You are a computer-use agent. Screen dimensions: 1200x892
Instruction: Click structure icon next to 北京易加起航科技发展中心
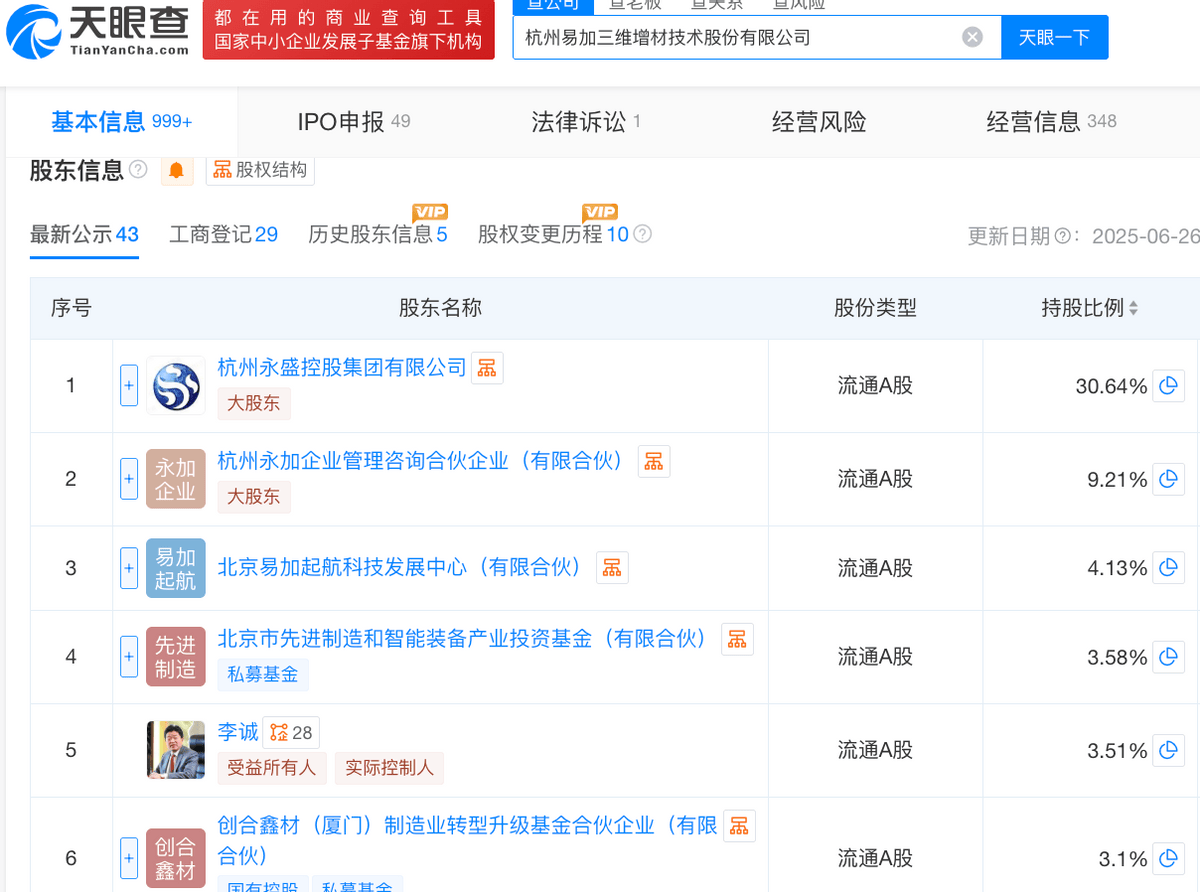click(612, 568)
